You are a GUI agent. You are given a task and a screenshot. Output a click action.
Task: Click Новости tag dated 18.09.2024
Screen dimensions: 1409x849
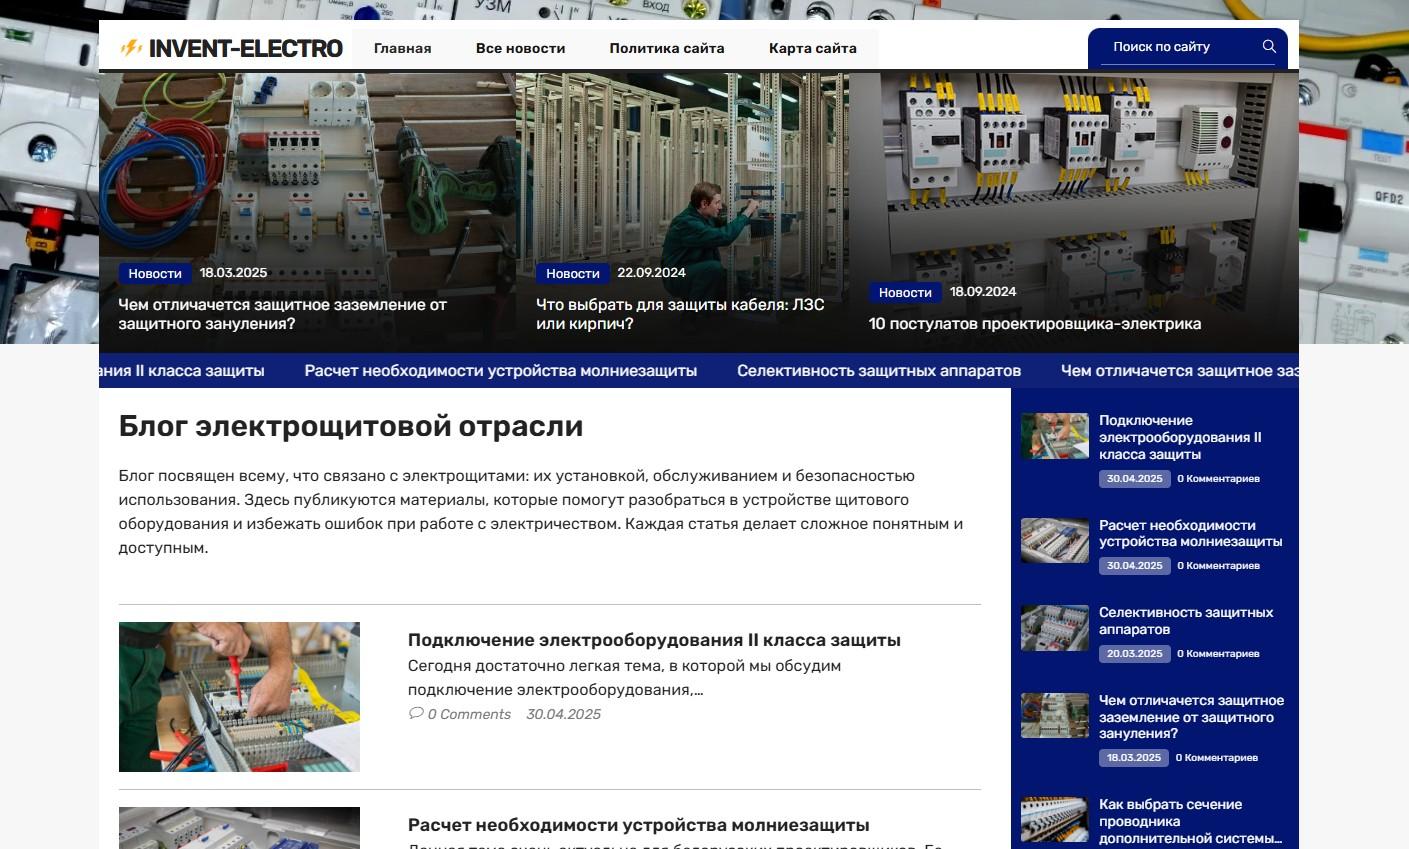pyautogui.click(x=905, y=292)
